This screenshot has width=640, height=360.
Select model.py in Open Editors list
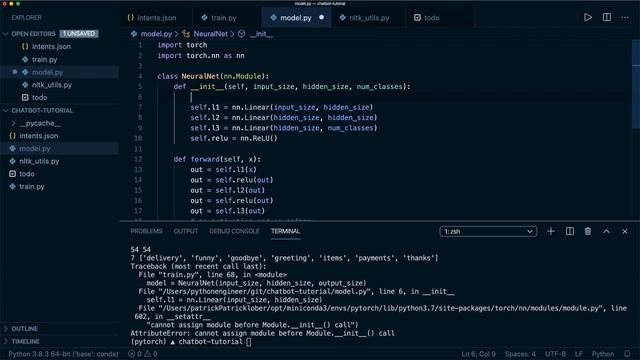[47, 72]
